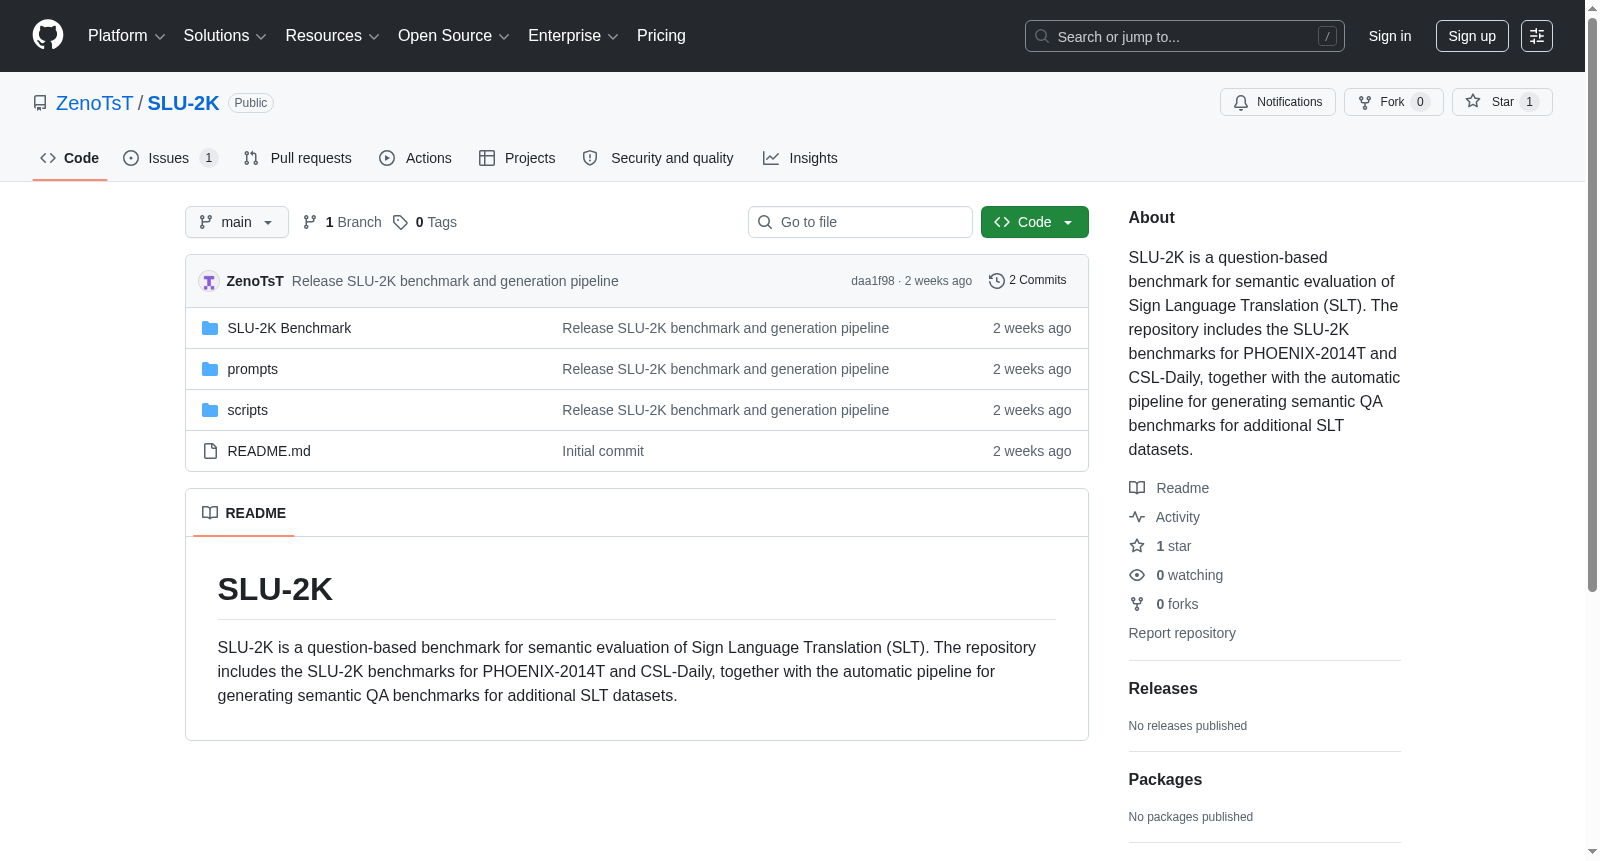This screenshot has height=861, width=1600.
Task: Select the README tab in file viewer
Action: (x=244, y=513)
